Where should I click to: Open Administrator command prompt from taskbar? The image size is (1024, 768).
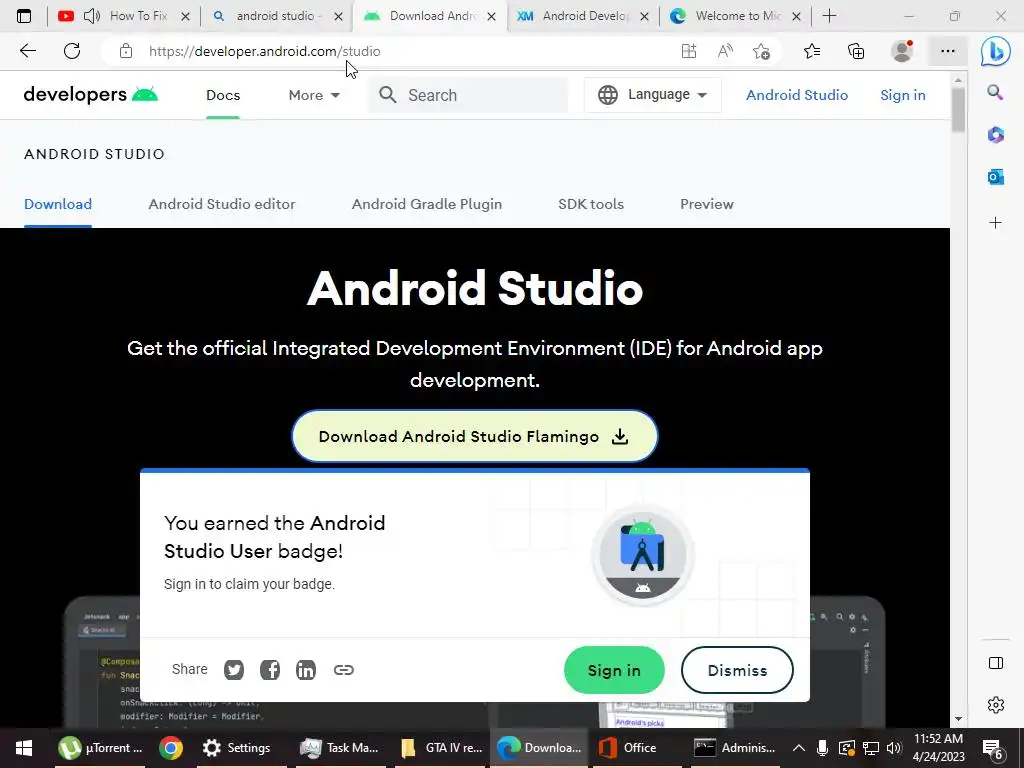pyautogui.click(x=734, y=748)
